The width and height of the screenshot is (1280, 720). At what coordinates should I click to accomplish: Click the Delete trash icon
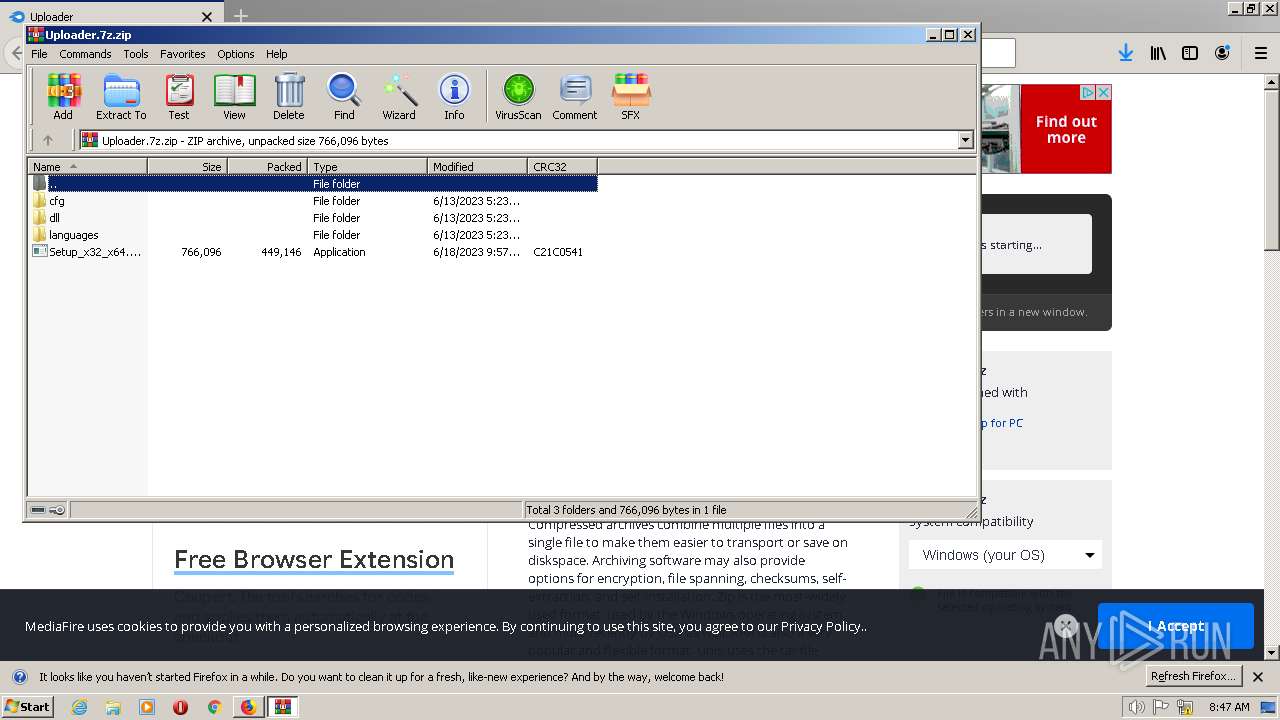288,97
